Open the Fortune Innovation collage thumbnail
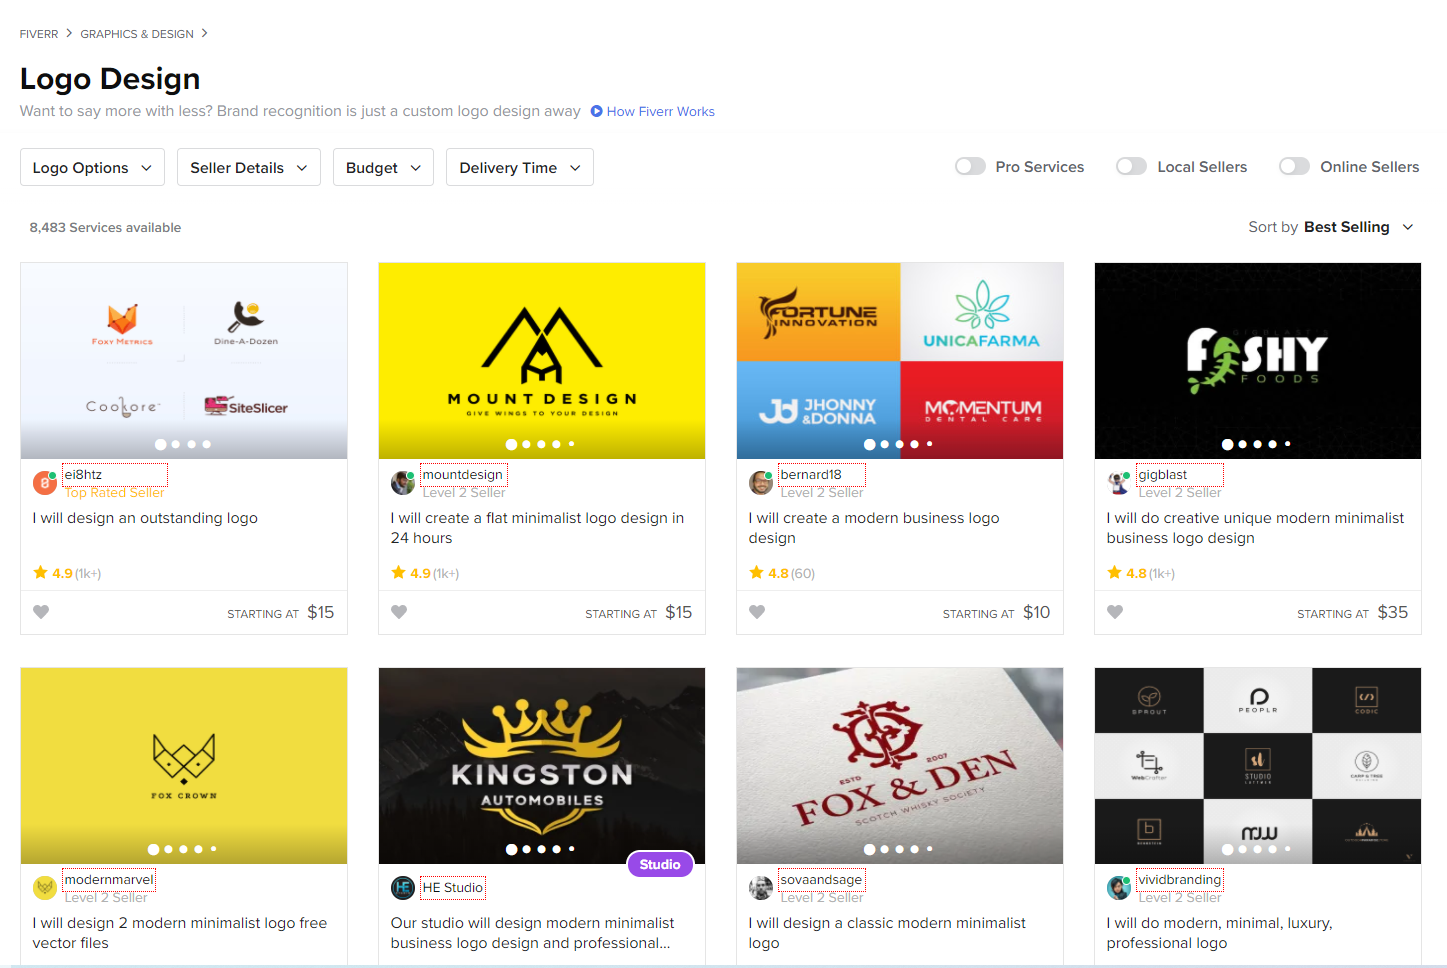Viewport: 1447px width, 968px height. point(900,361)
